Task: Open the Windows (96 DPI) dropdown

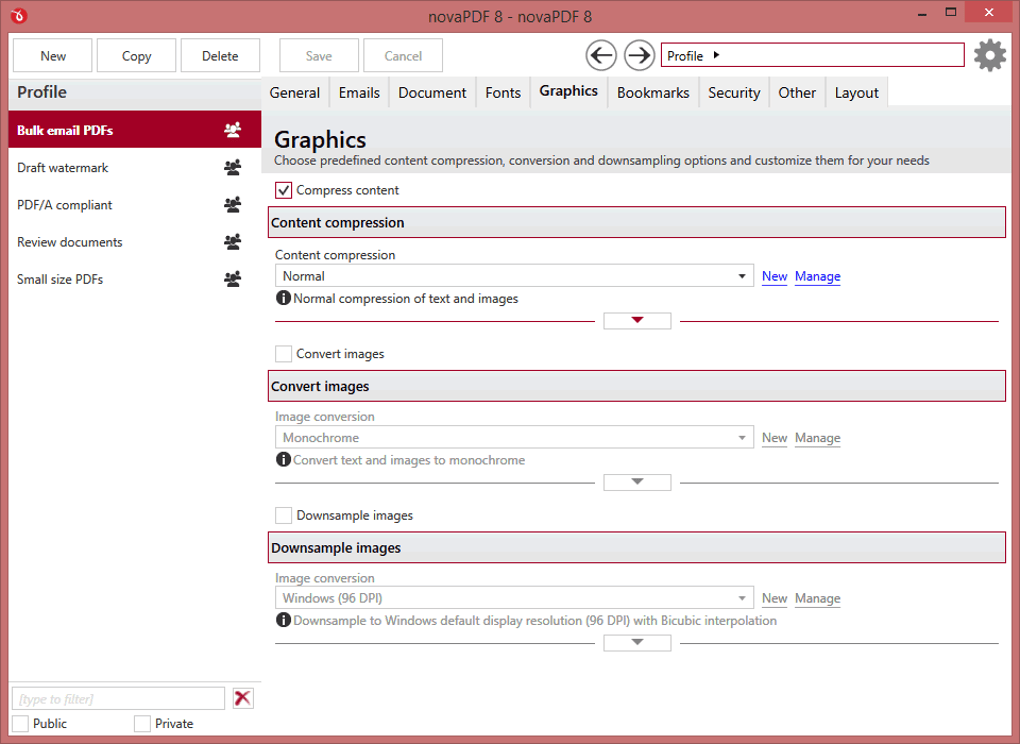Action: pos(514,598)
